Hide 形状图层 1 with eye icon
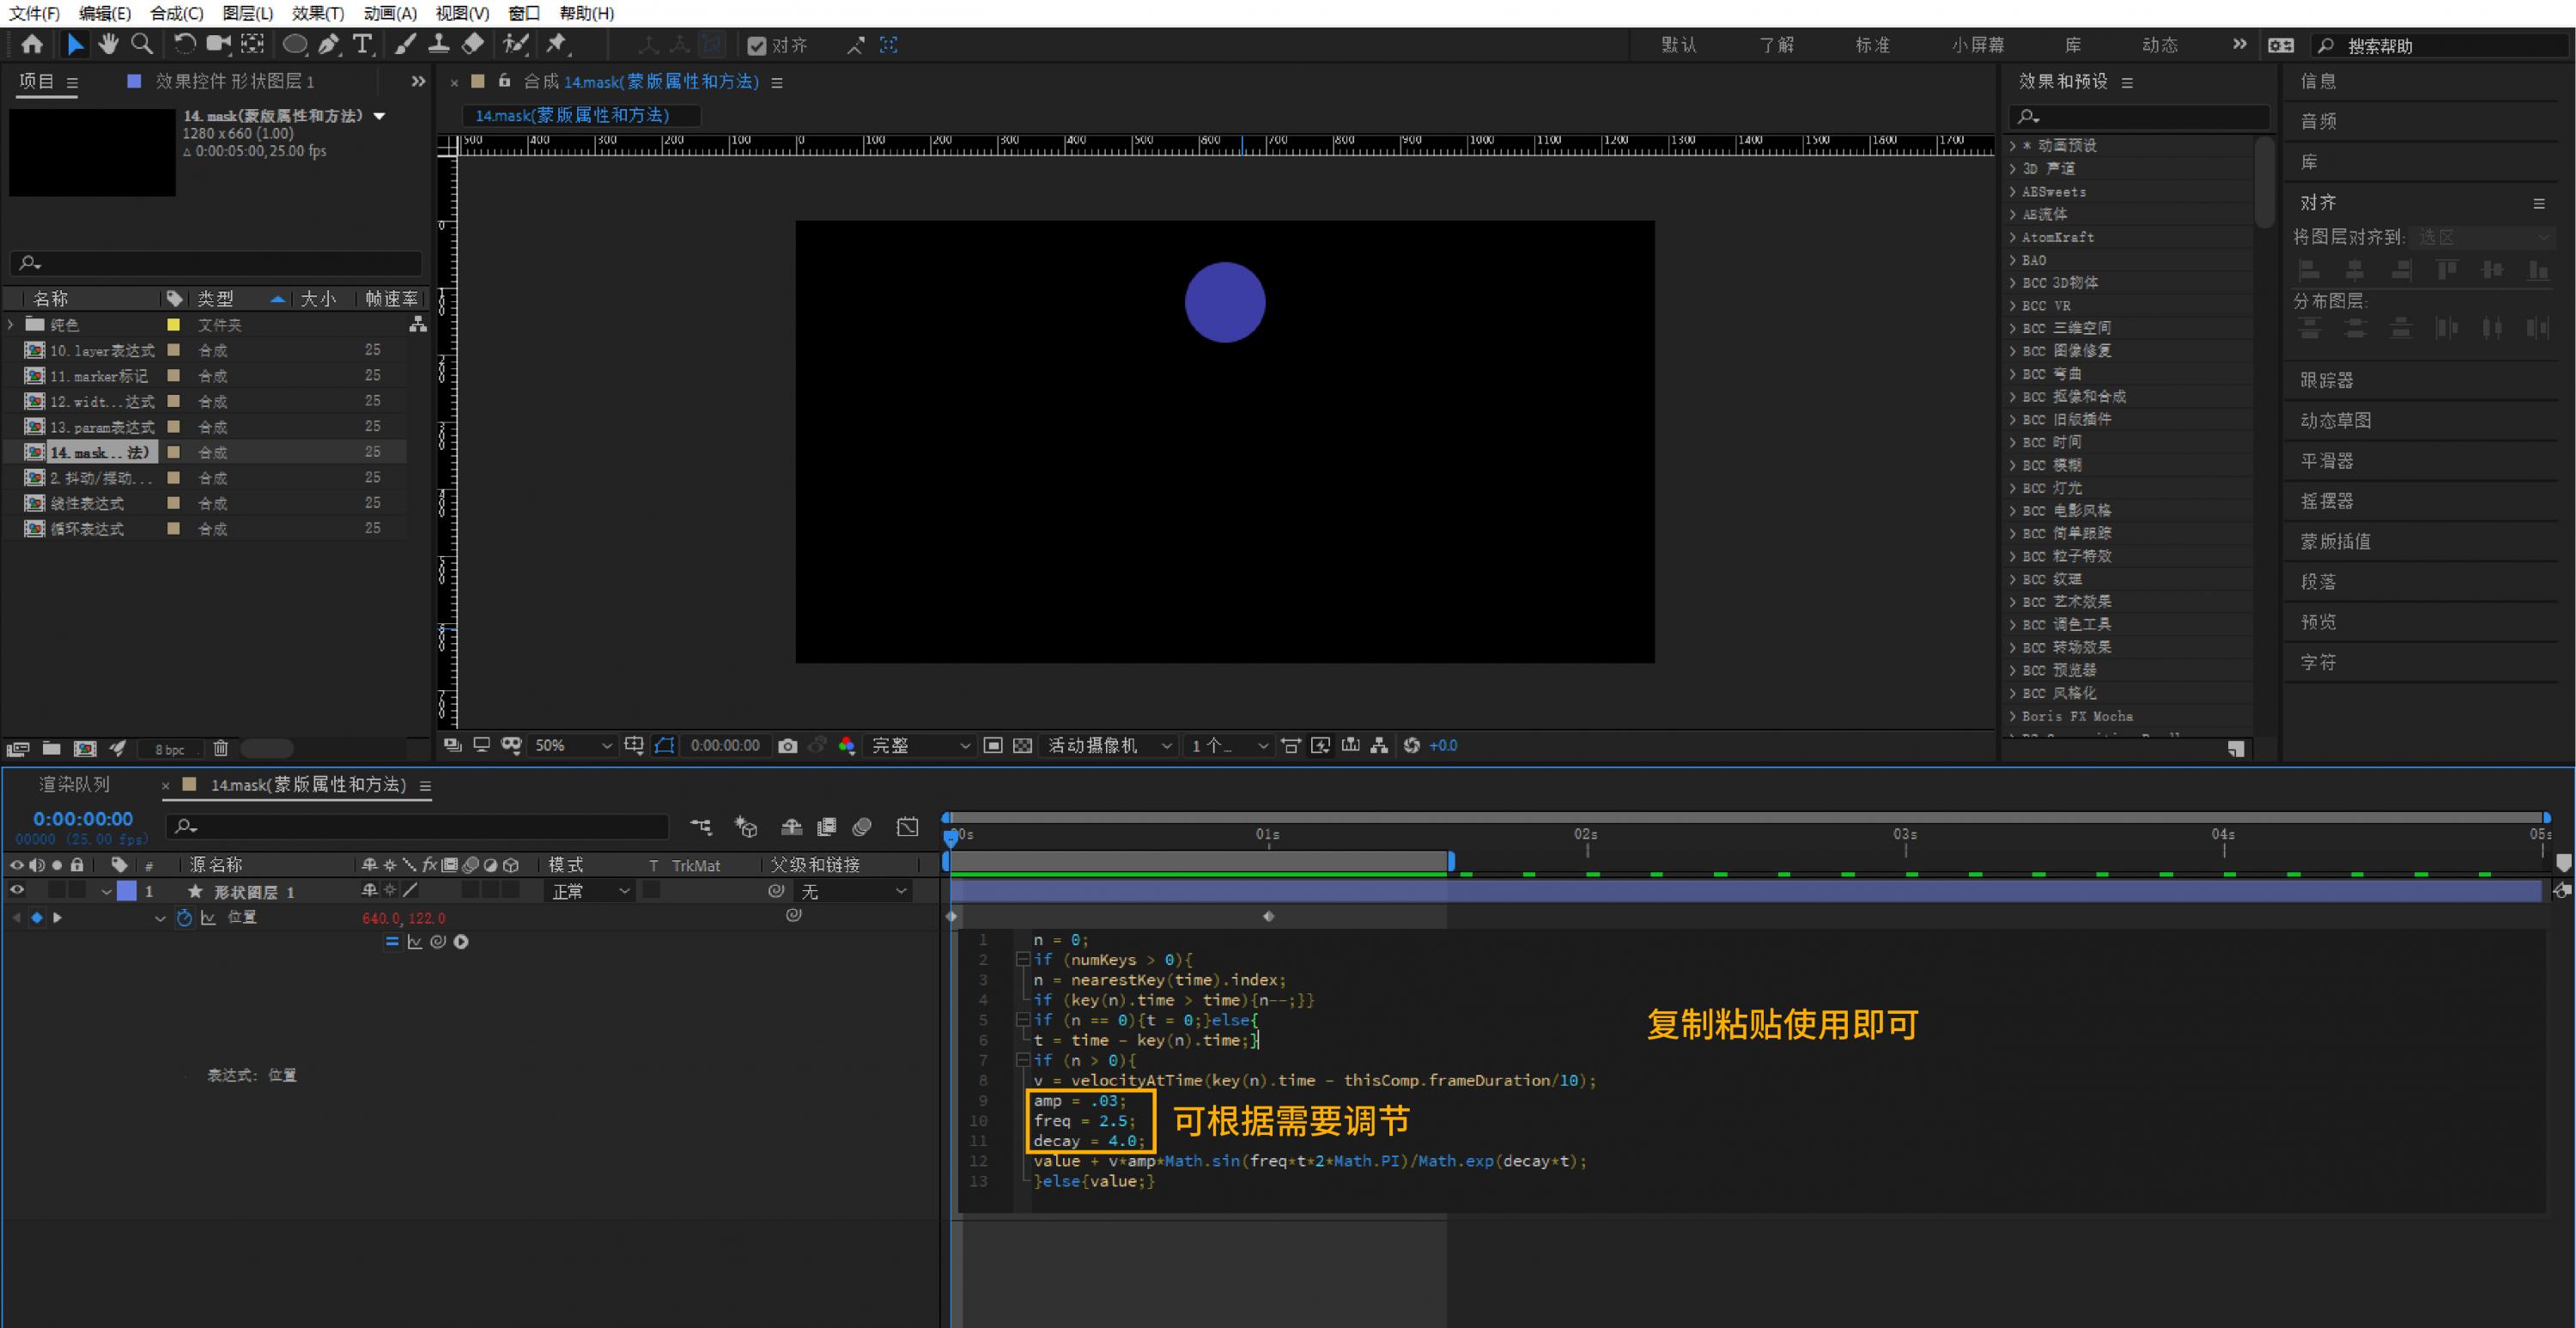This screenshot has height=1328, width=2576. point(17,890)
